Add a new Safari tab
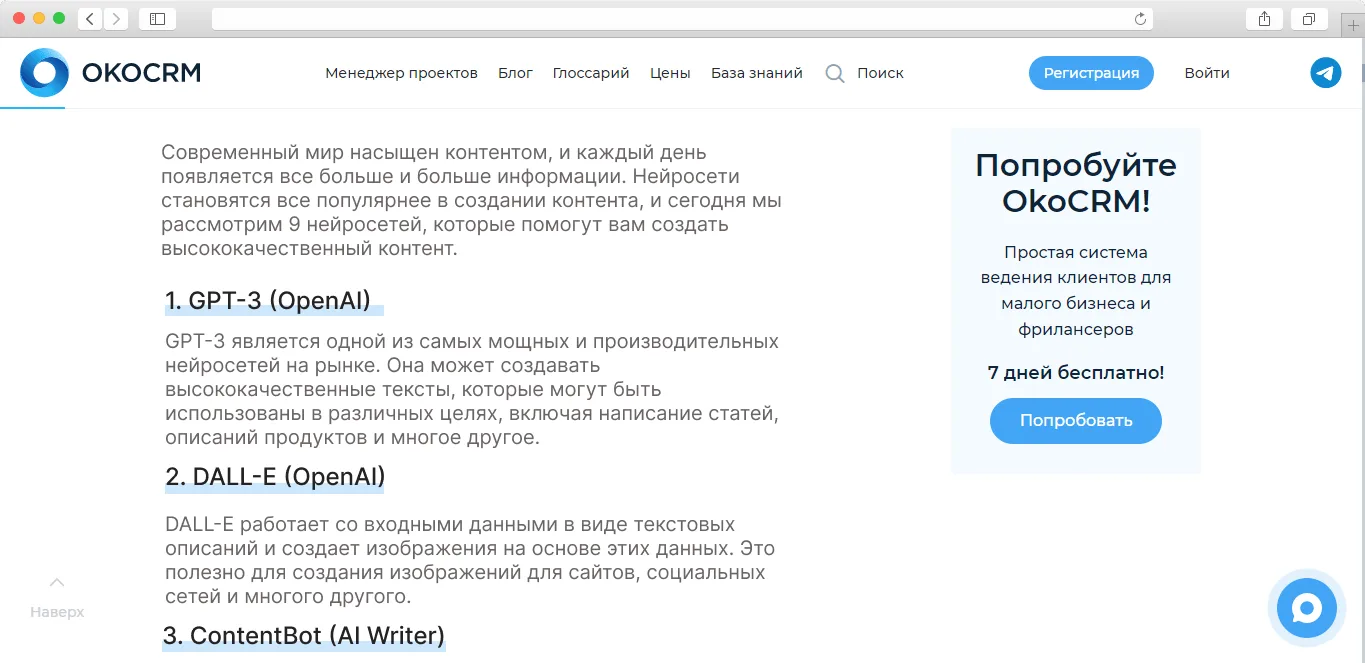1365x663 pixels. 1354,25
